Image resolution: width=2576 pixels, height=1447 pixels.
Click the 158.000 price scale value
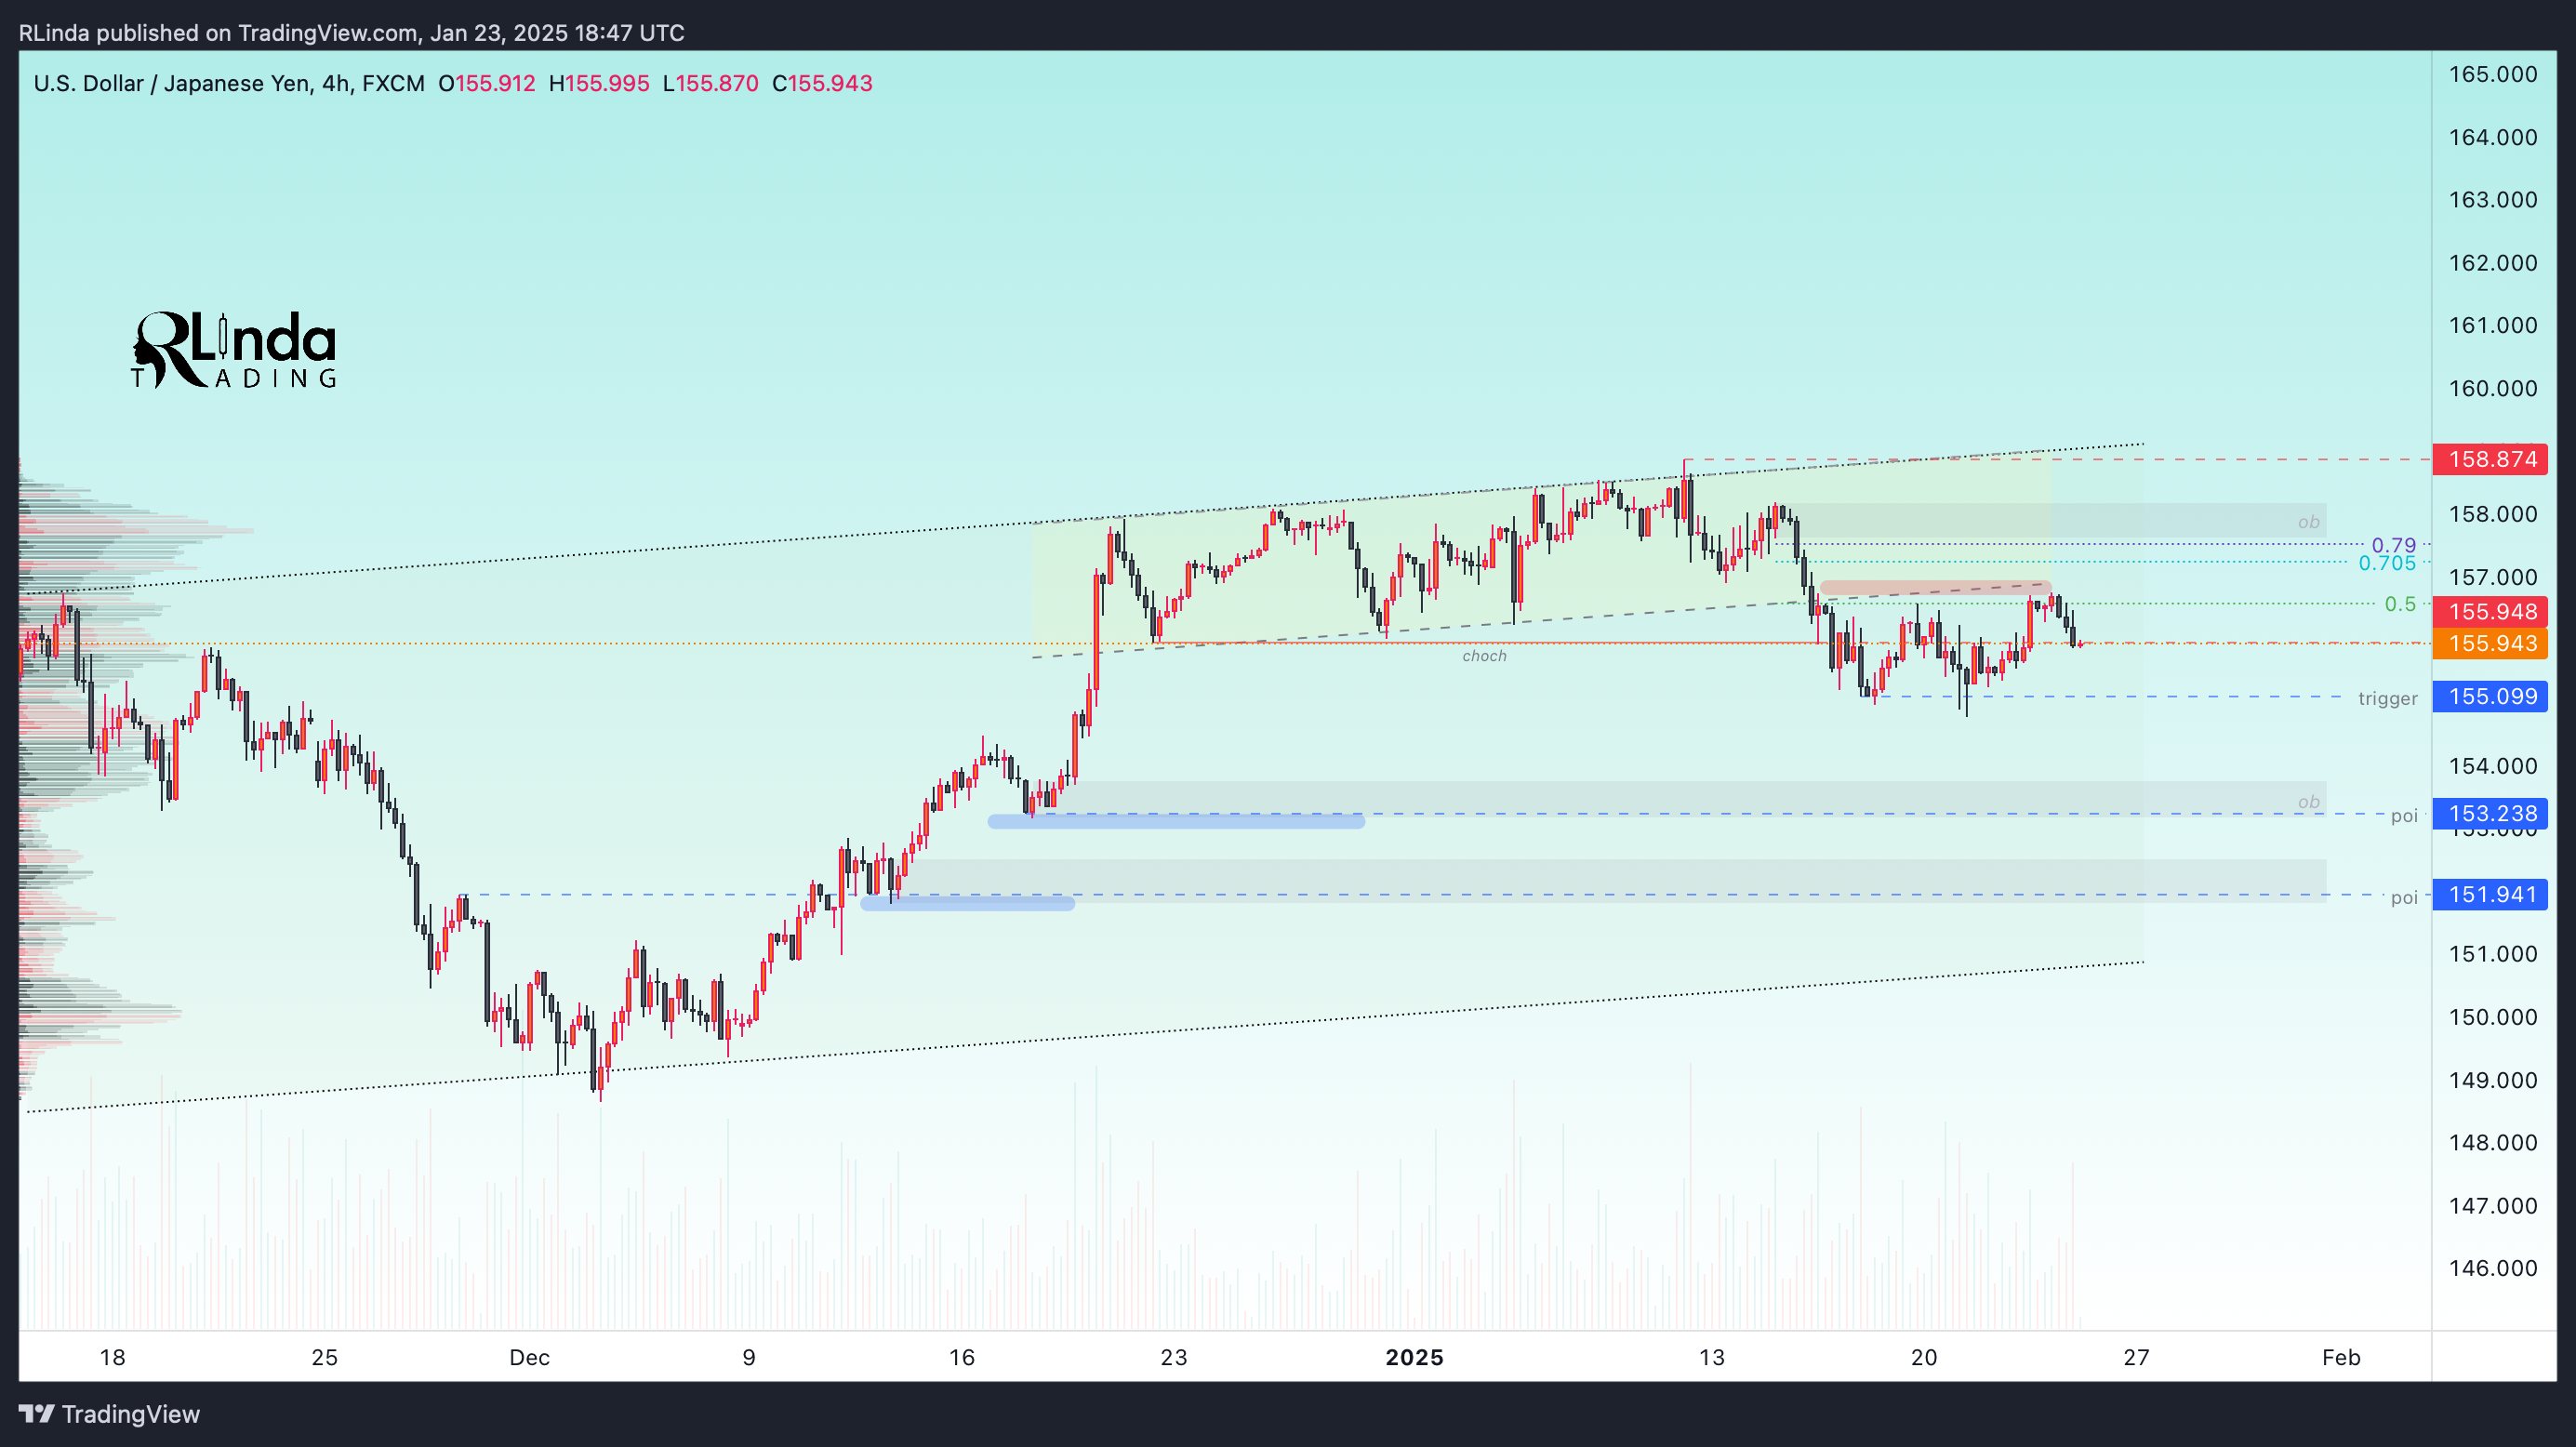(x=2492, y=514)
